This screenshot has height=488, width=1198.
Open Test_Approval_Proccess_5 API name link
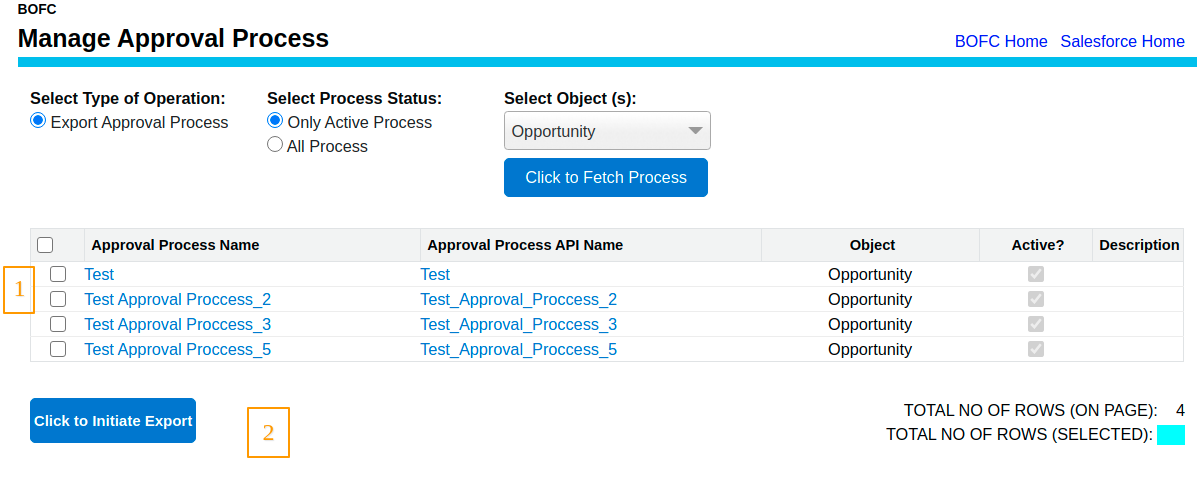pos(519,350)
